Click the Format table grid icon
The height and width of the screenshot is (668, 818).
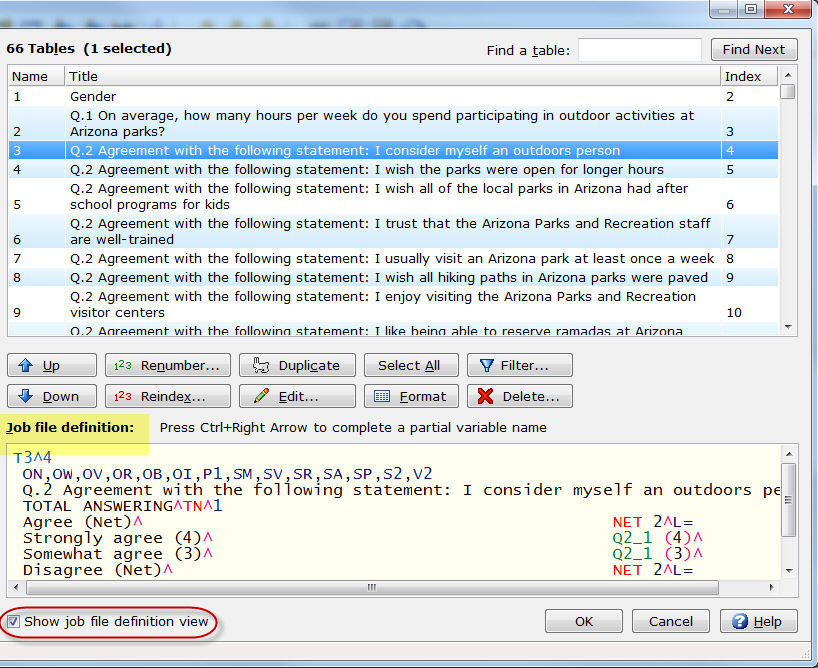pos(382,397)
